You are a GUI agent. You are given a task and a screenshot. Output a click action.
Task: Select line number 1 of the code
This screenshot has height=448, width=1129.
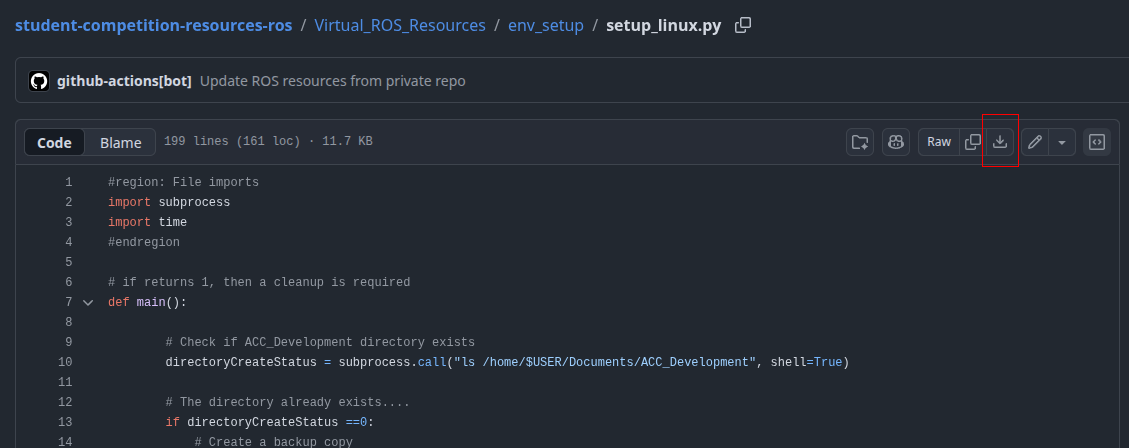point(68,182)
